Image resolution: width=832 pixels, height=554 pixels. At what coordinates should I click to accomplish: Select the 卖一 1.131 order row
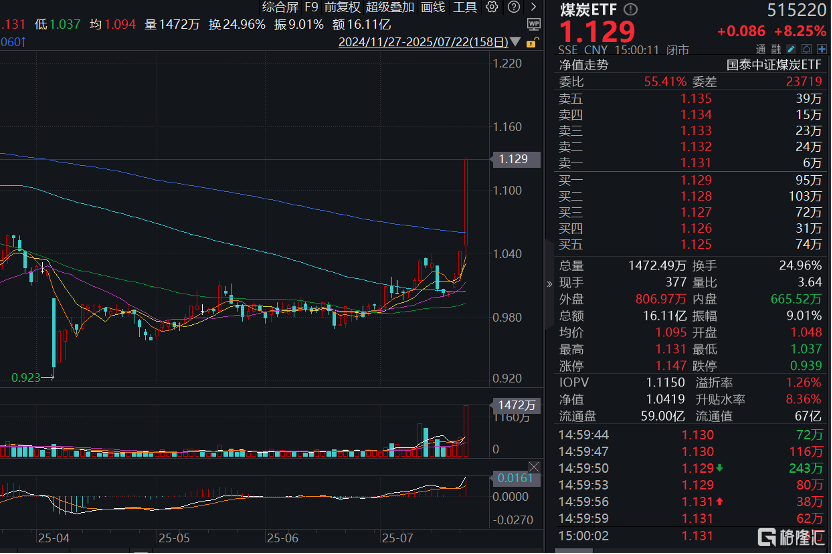click(690, 163)
